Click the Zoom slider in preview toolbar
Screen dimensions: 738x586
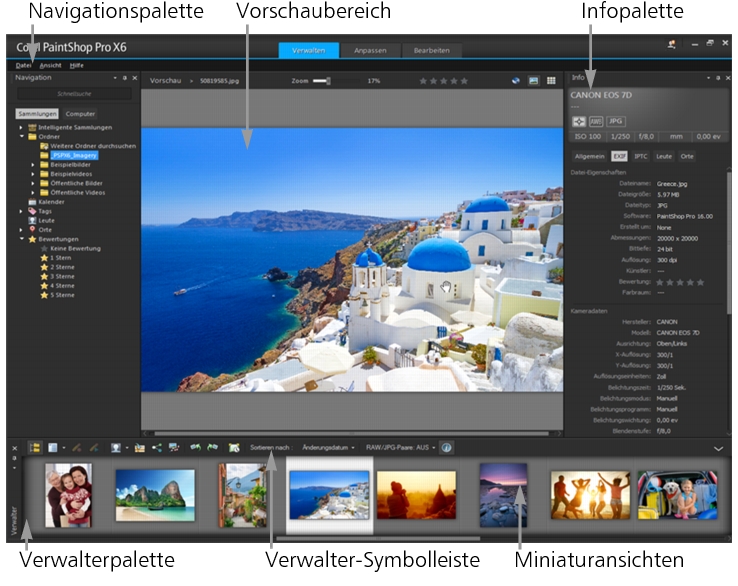(x=322, y=80)
